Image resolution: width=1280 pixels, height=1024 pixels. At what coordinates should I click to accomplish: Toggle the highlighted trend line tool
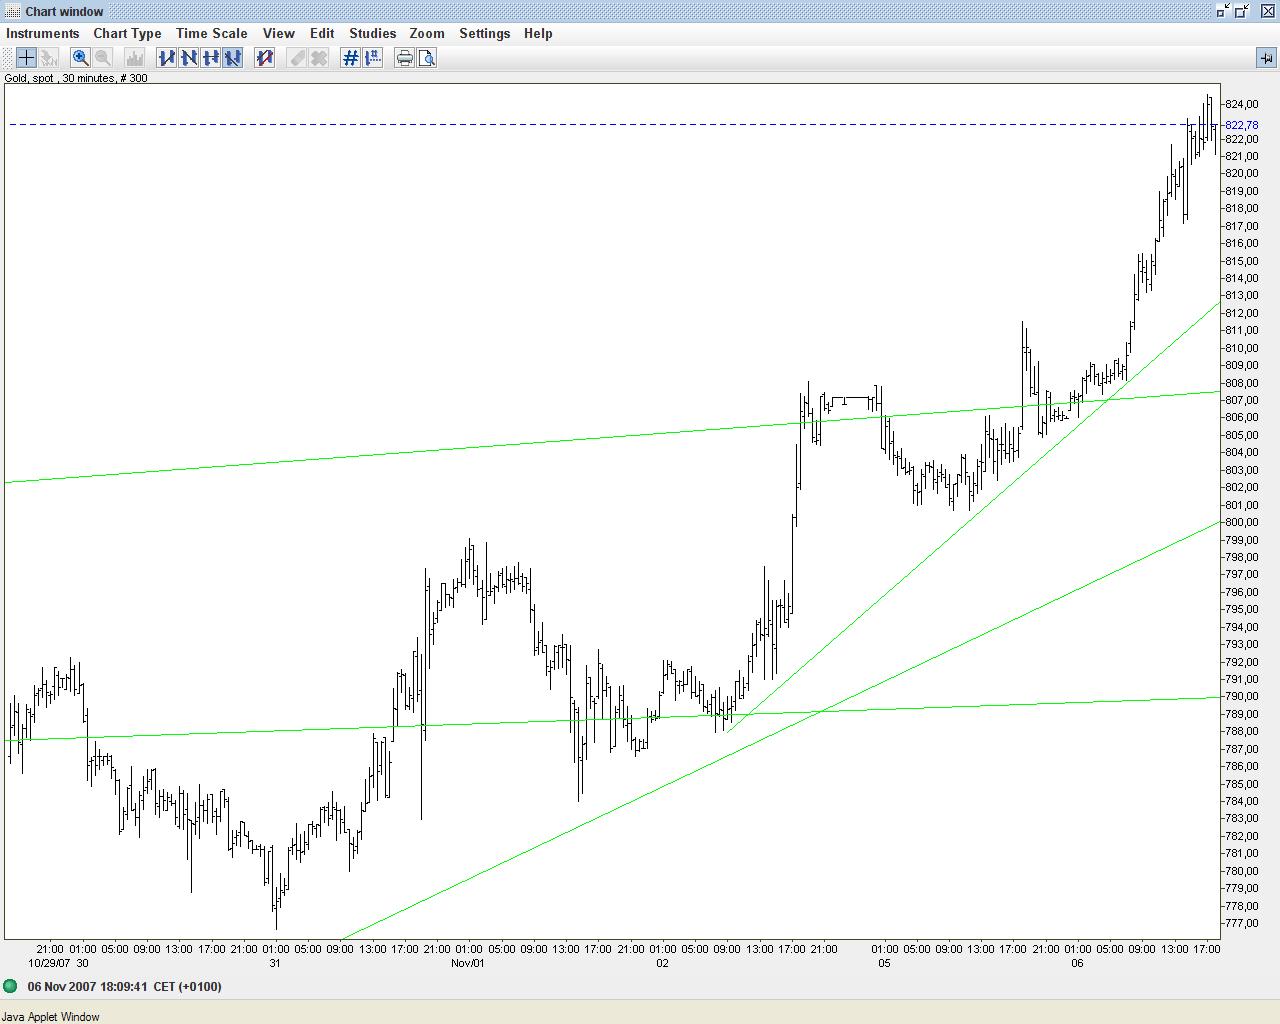(x=233, y=58)
